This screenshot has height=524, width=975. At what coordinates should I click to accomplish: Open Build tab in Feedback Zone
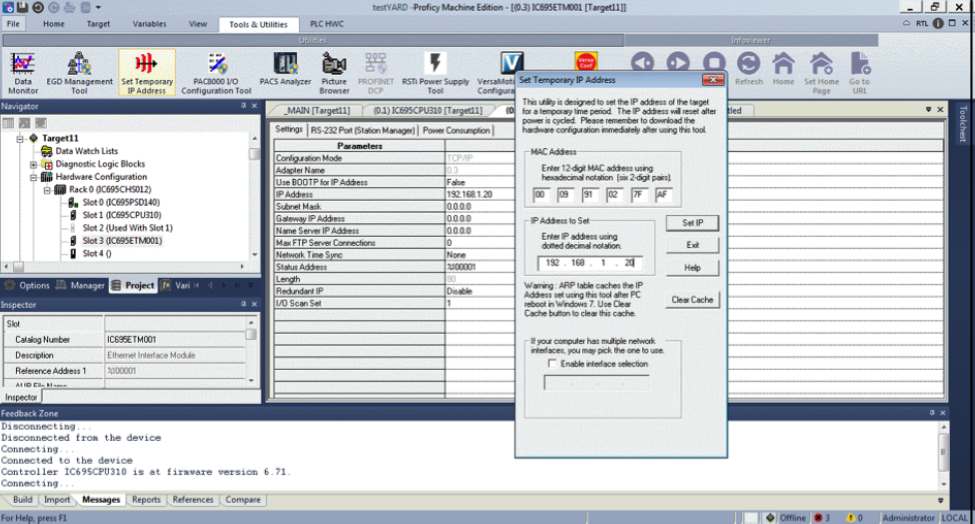(22, 500)
